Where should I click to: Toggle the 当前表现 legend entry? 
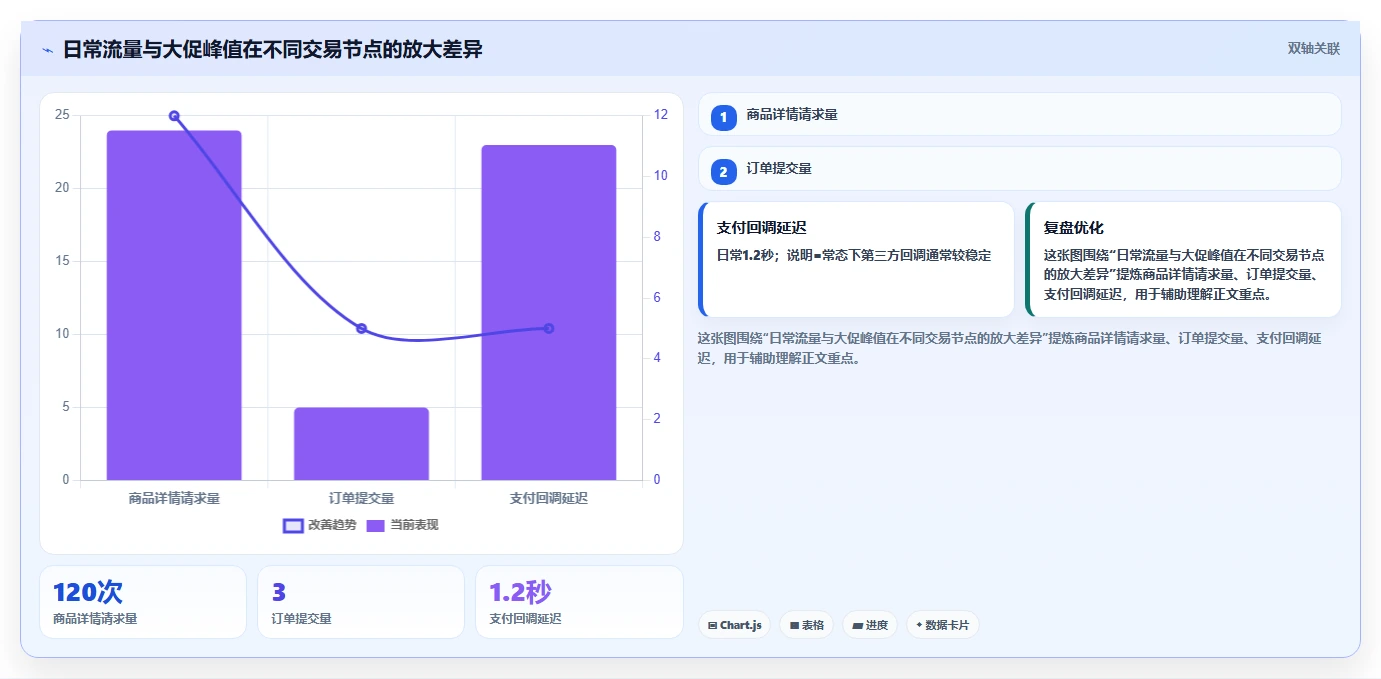click(x=402, y=525)
